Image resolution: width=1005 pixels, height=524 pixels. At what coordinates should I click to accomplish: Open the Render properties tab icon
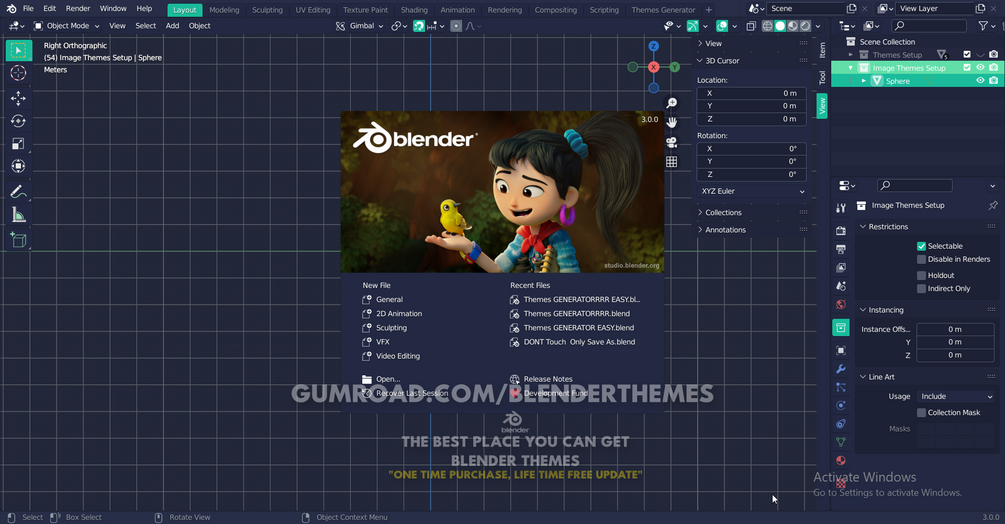(x=841, y=231)
